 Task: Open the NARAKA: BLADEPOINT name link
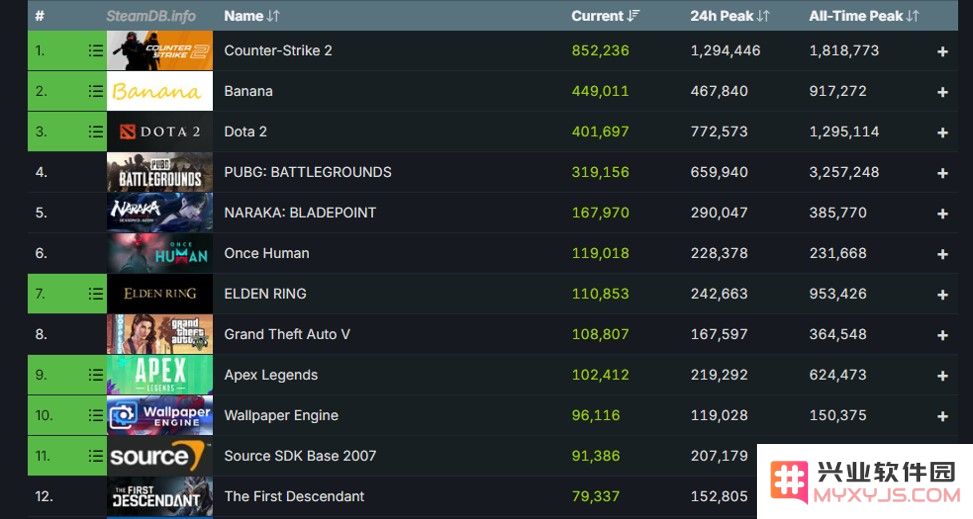(300, 212)
